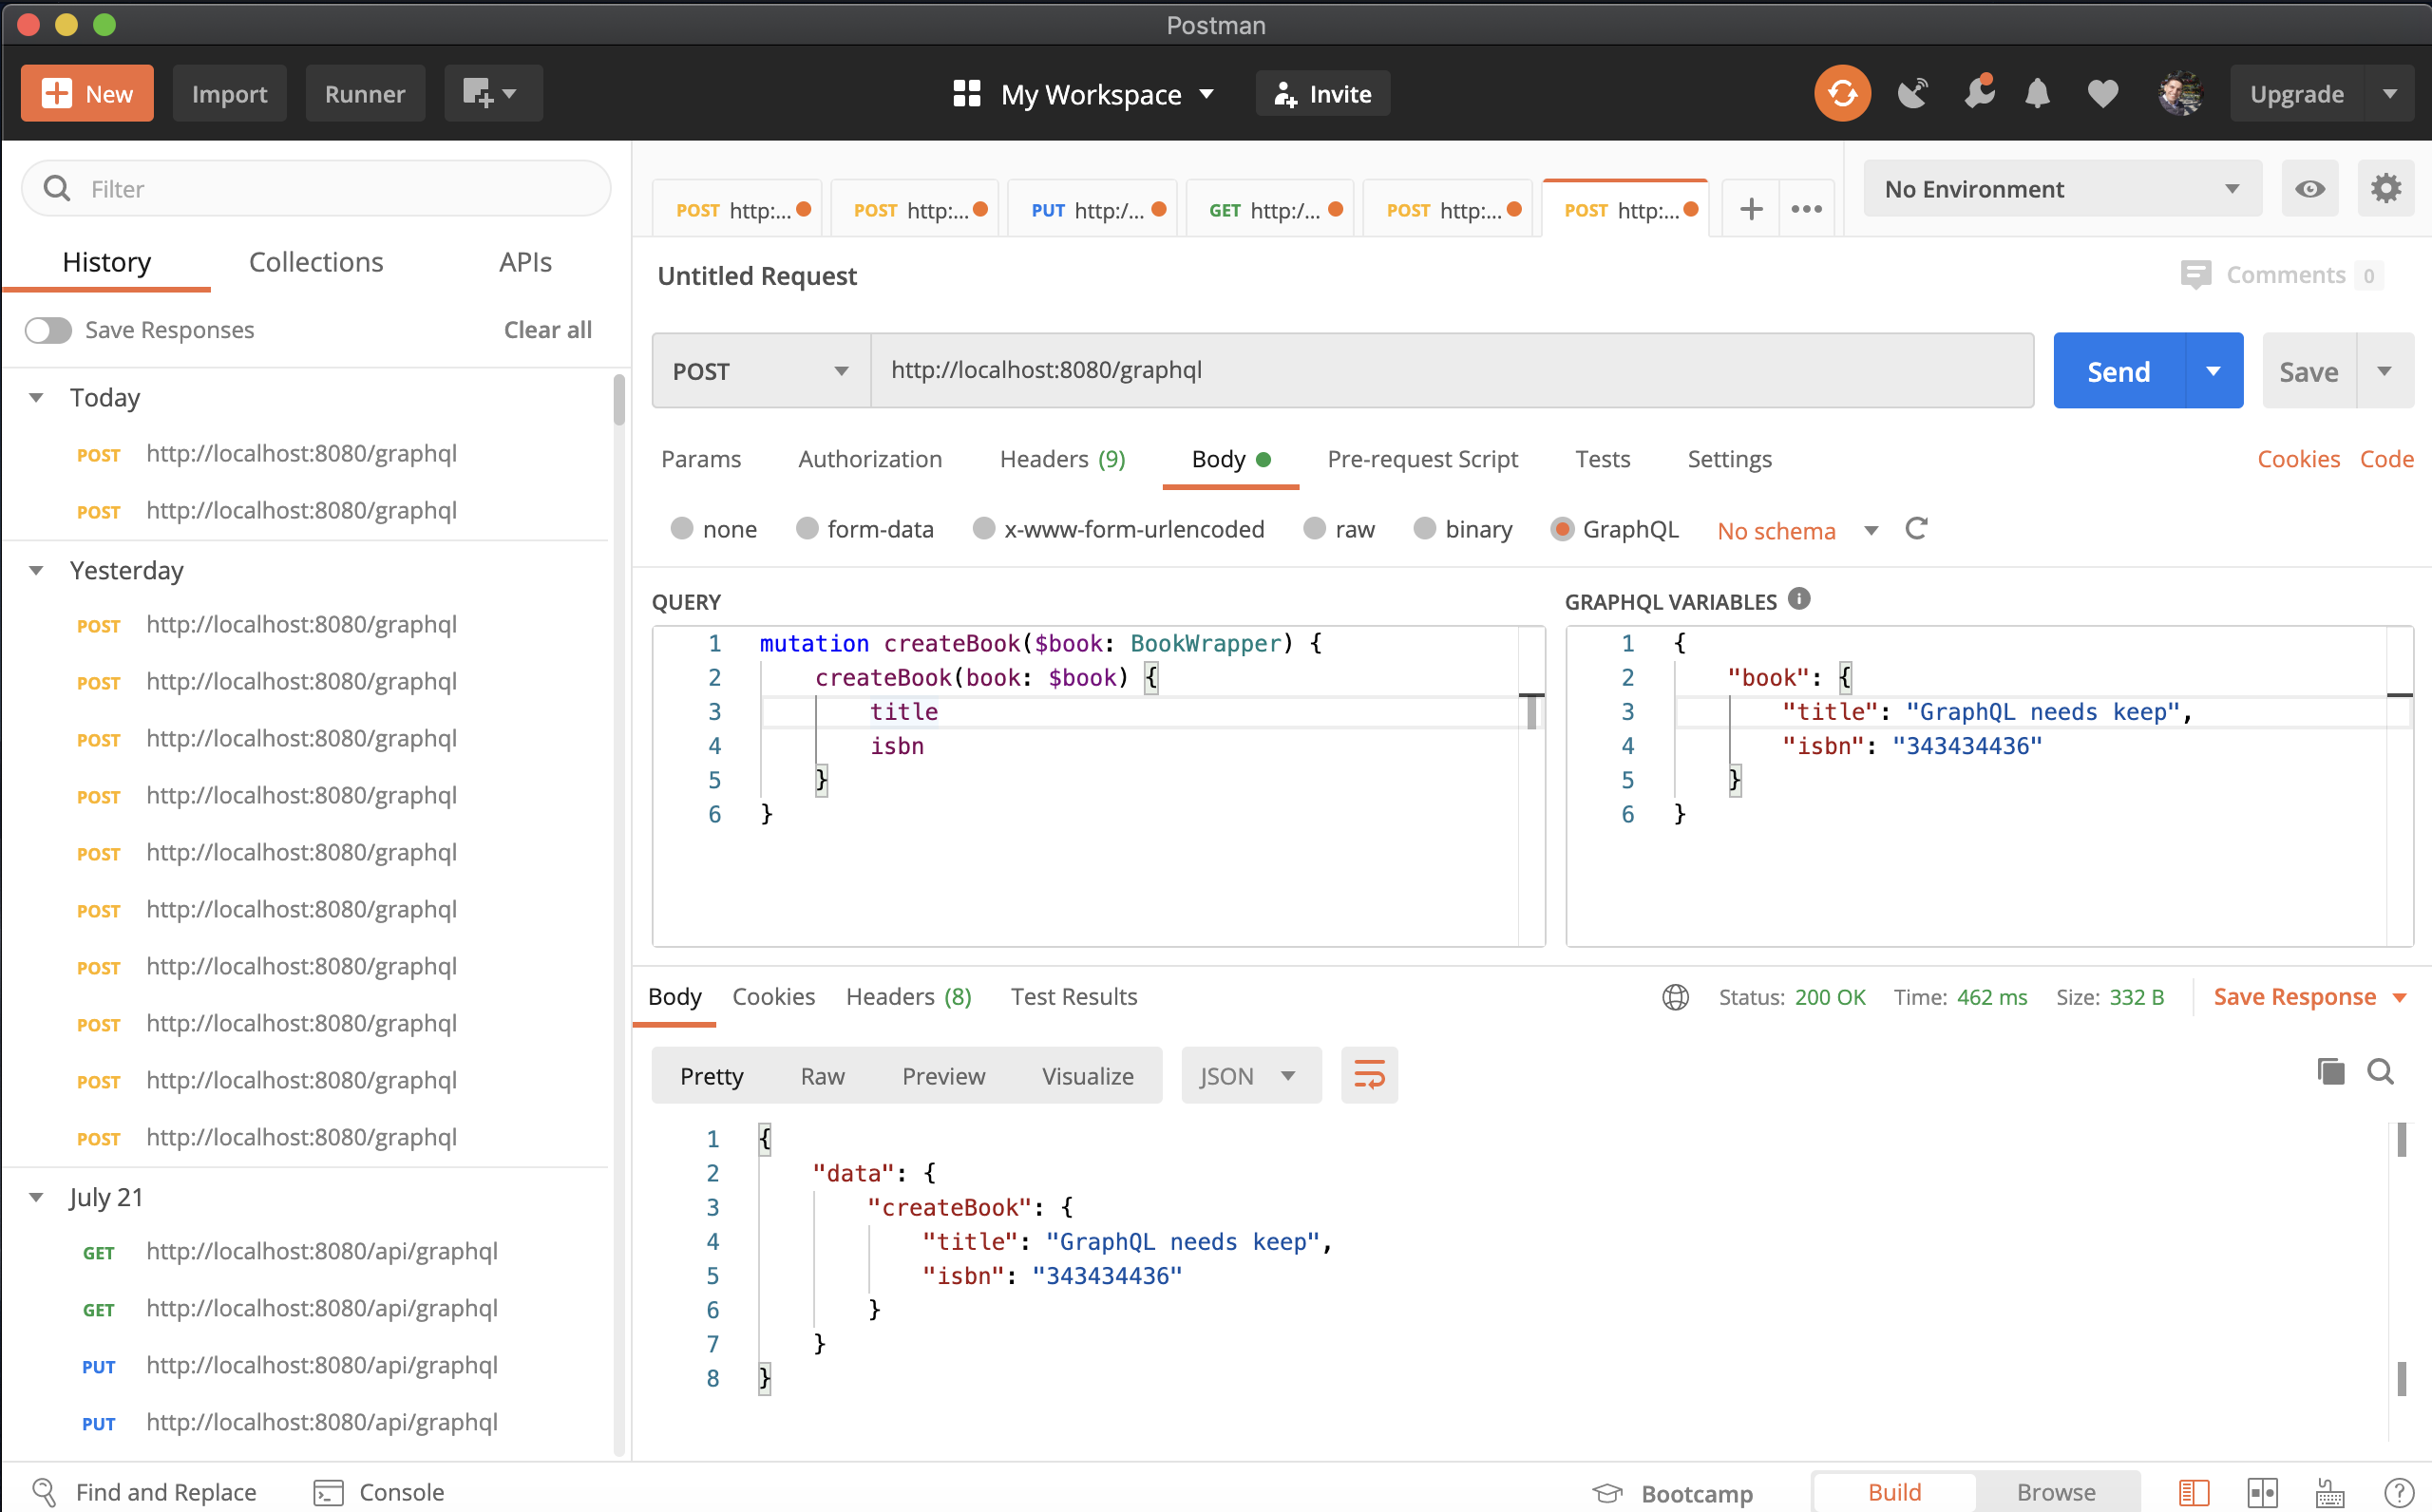
Task: Open the Authorization tab
Action: [x=870, y=459]
